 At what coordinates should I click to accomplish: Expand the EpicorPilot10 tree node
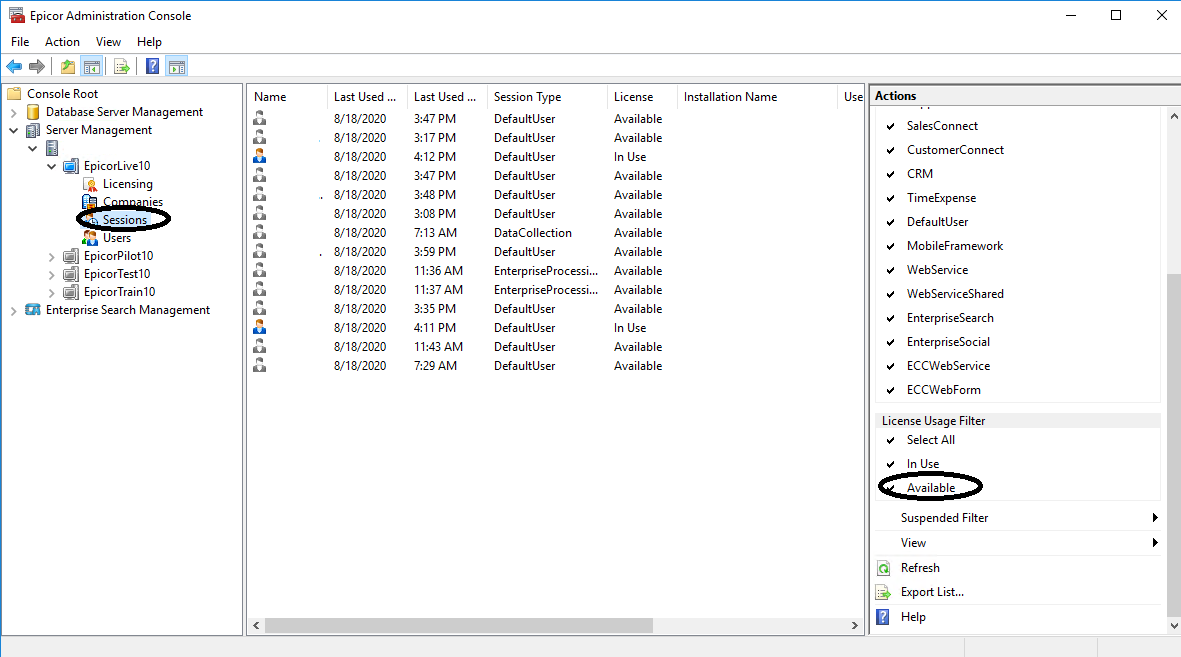pos(51,255)
